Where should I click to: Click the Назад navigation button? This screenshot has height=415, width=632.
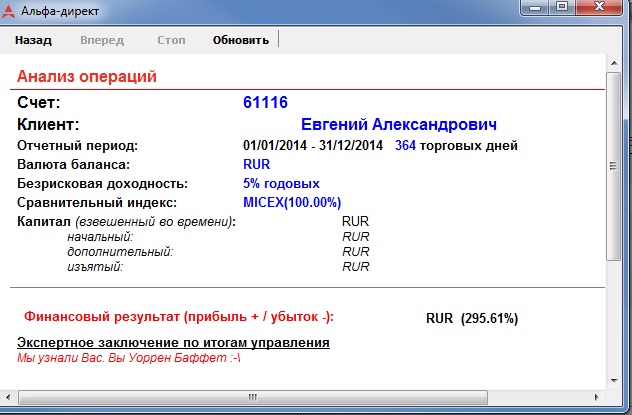tap(33, 40)
